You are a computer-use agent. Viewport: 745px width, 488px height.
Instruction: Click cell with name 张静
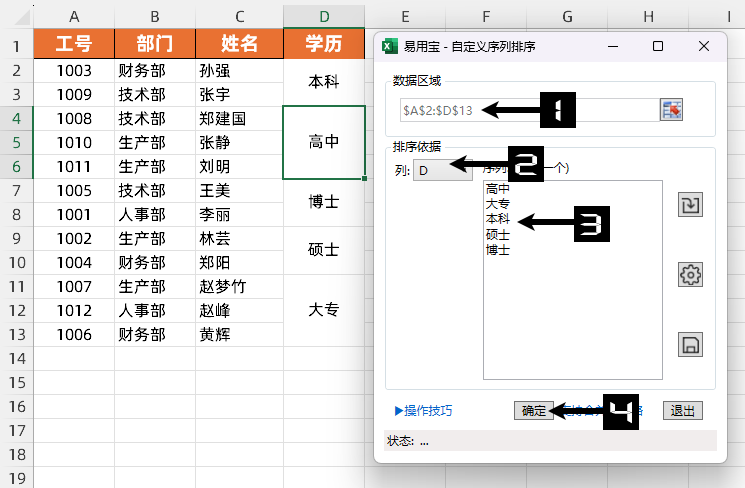(x=239, y=143)
